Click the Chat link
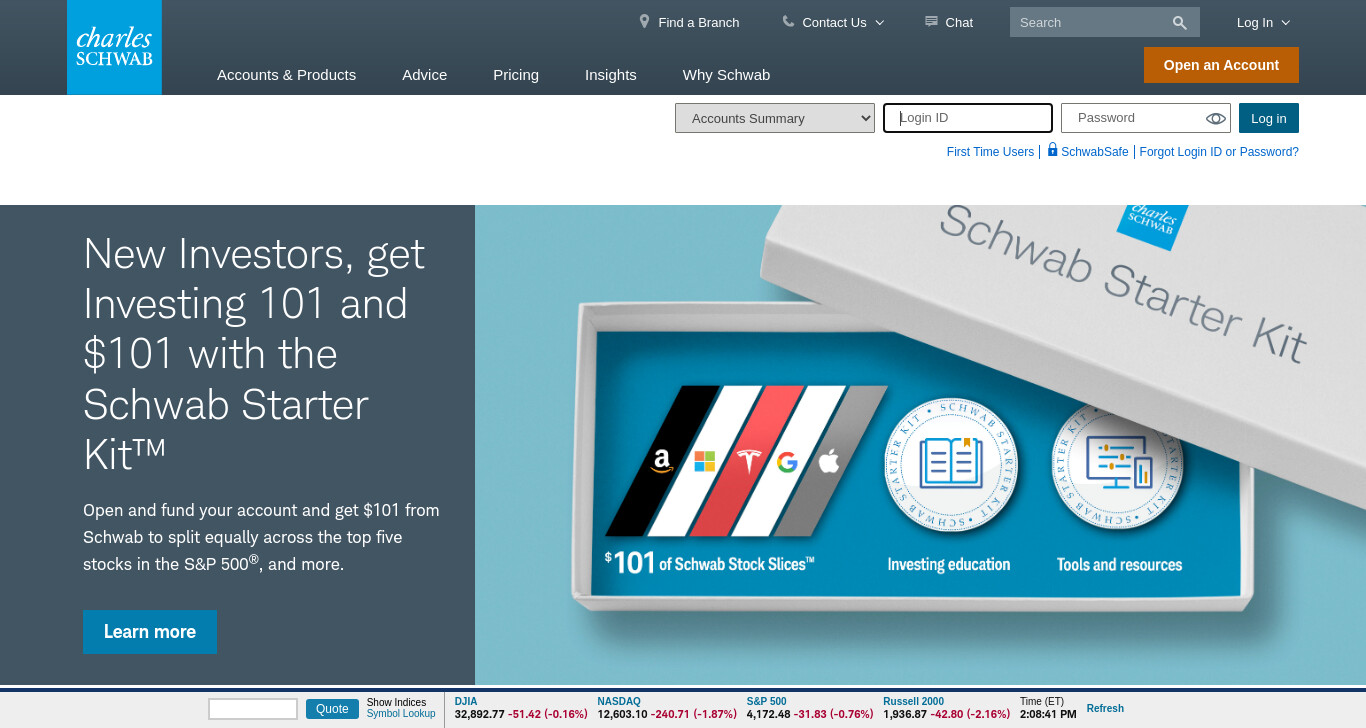 pyautogui.click(x=959, y=22)
